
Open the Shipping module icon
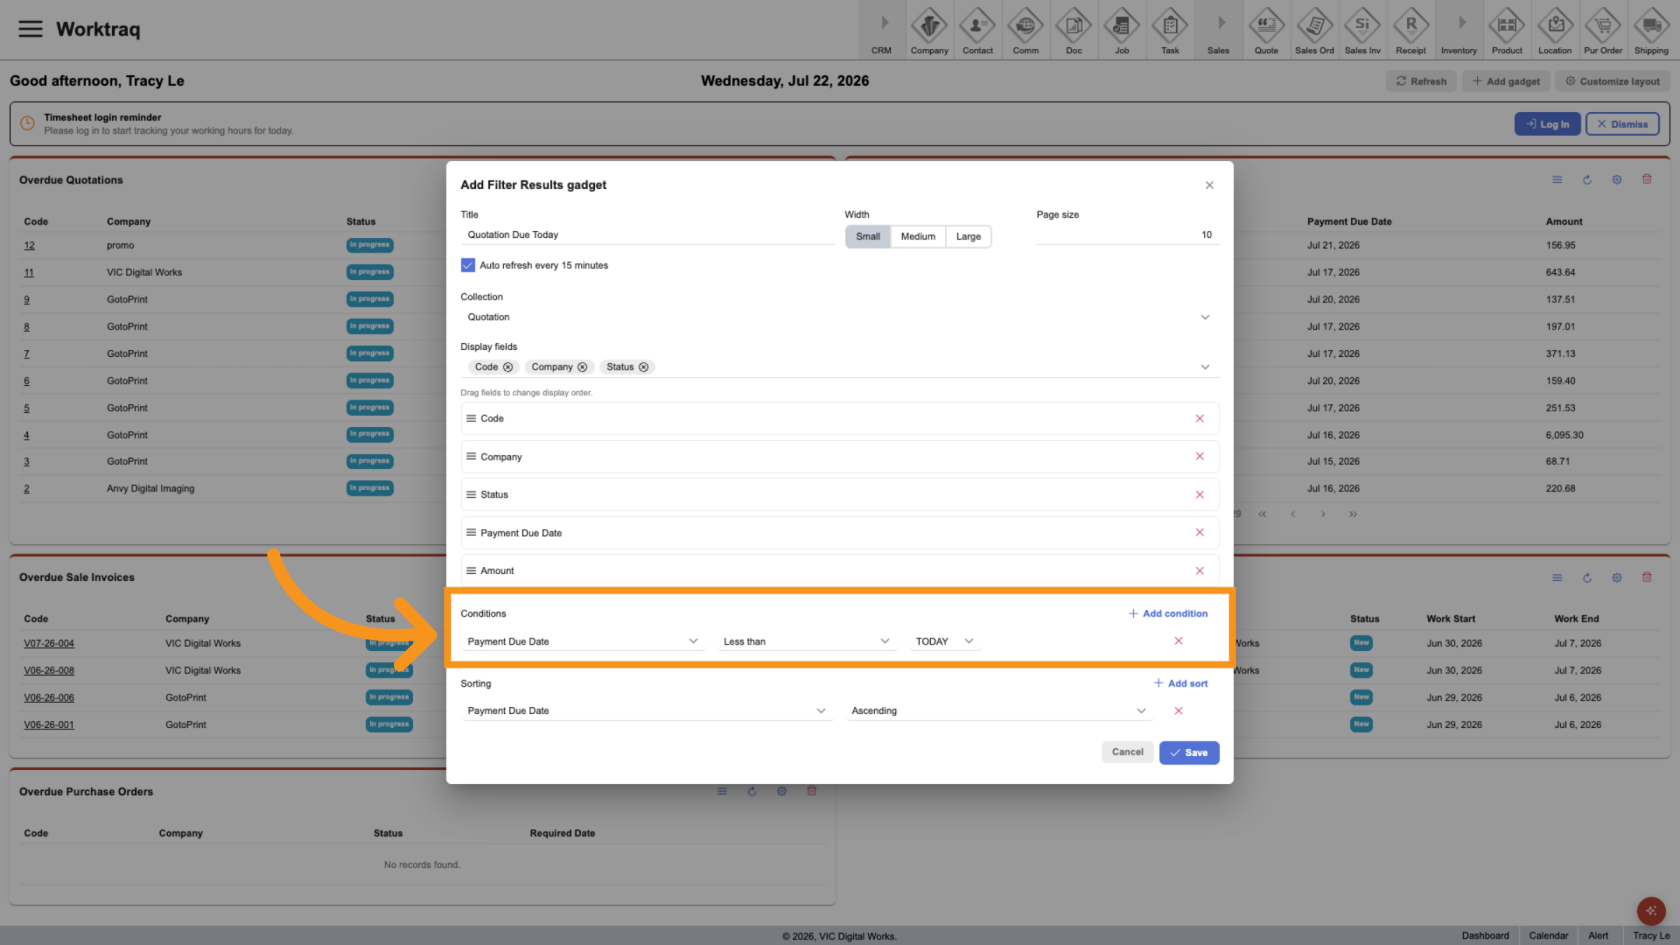coord(1651,30)
